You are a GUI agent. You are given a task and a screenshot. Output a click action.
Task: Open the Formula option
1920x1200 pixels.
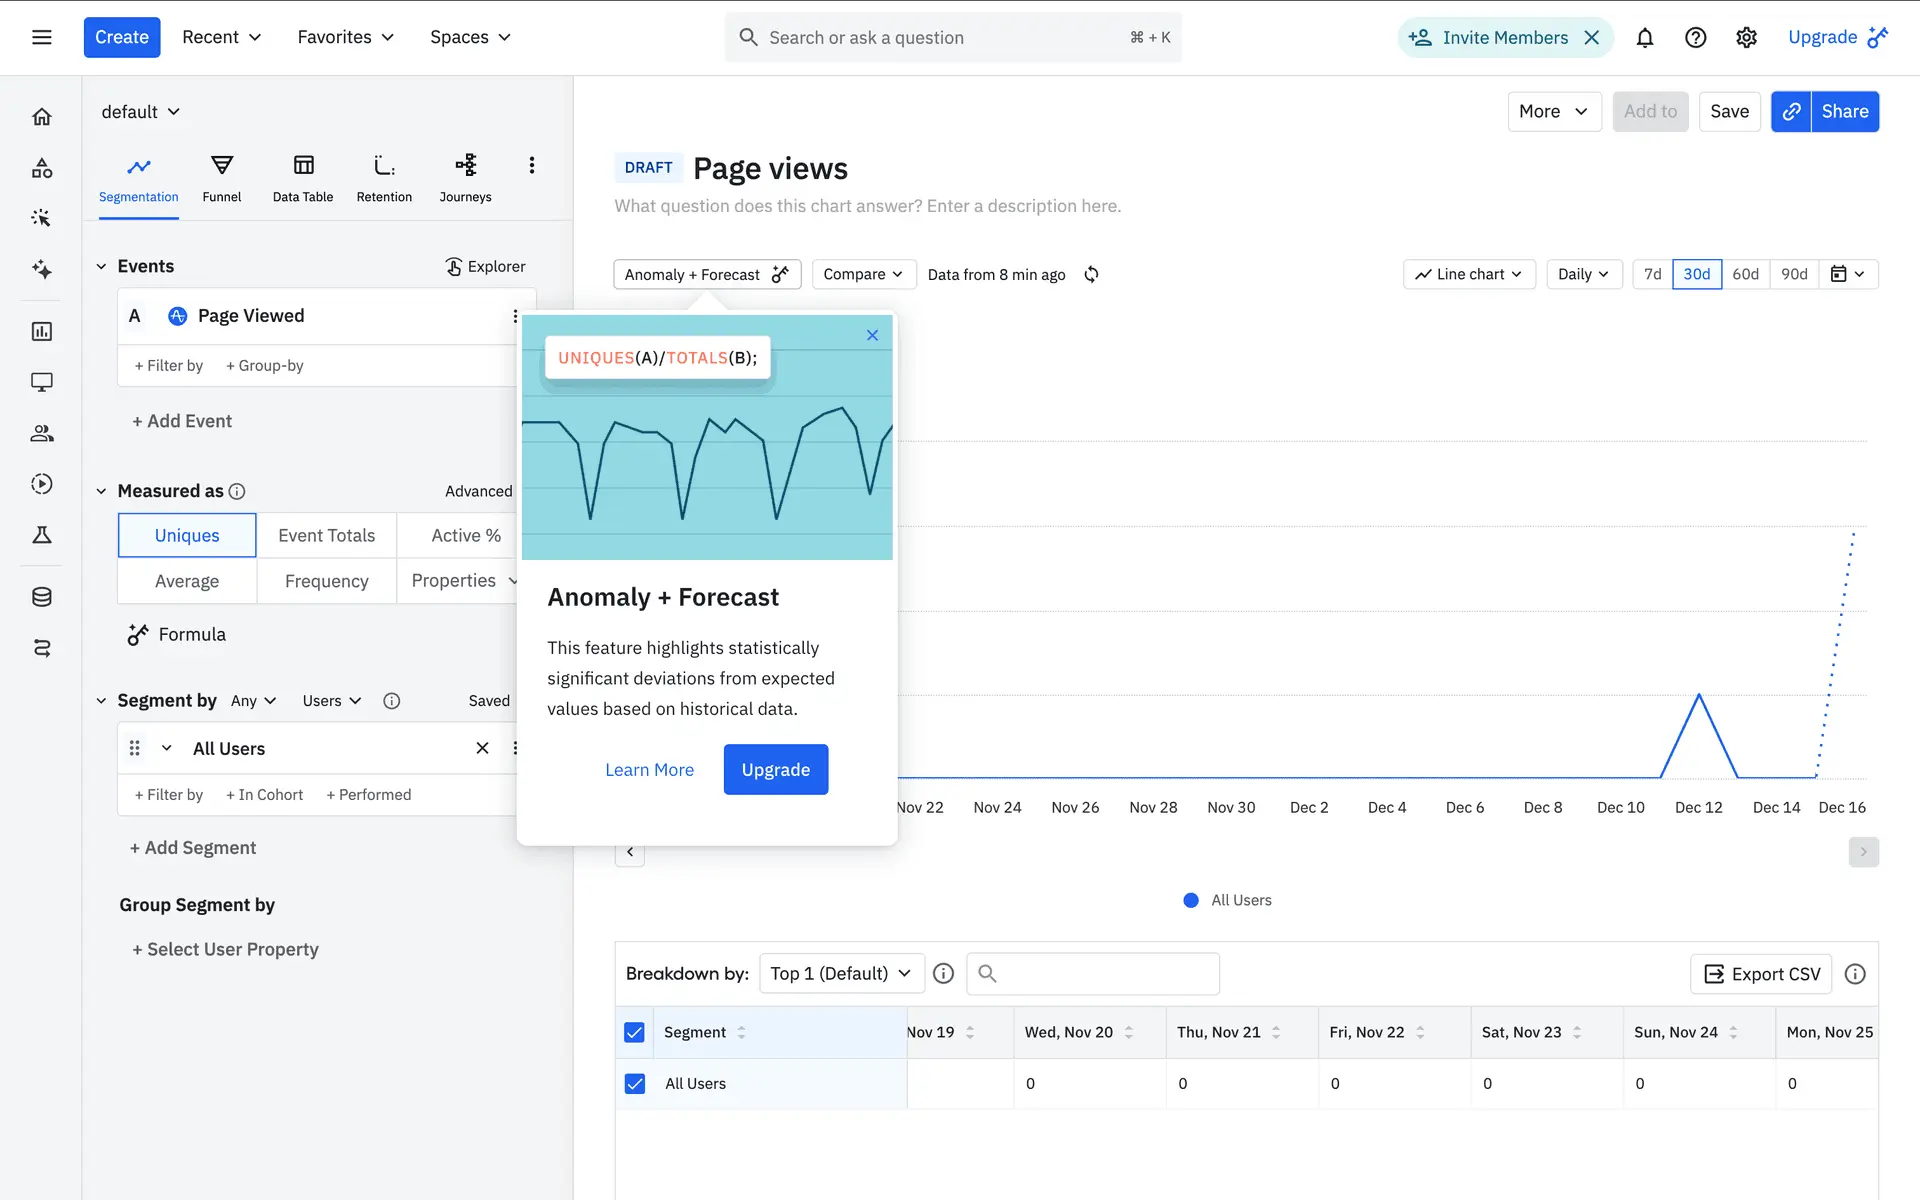click(x=177, y=634)
